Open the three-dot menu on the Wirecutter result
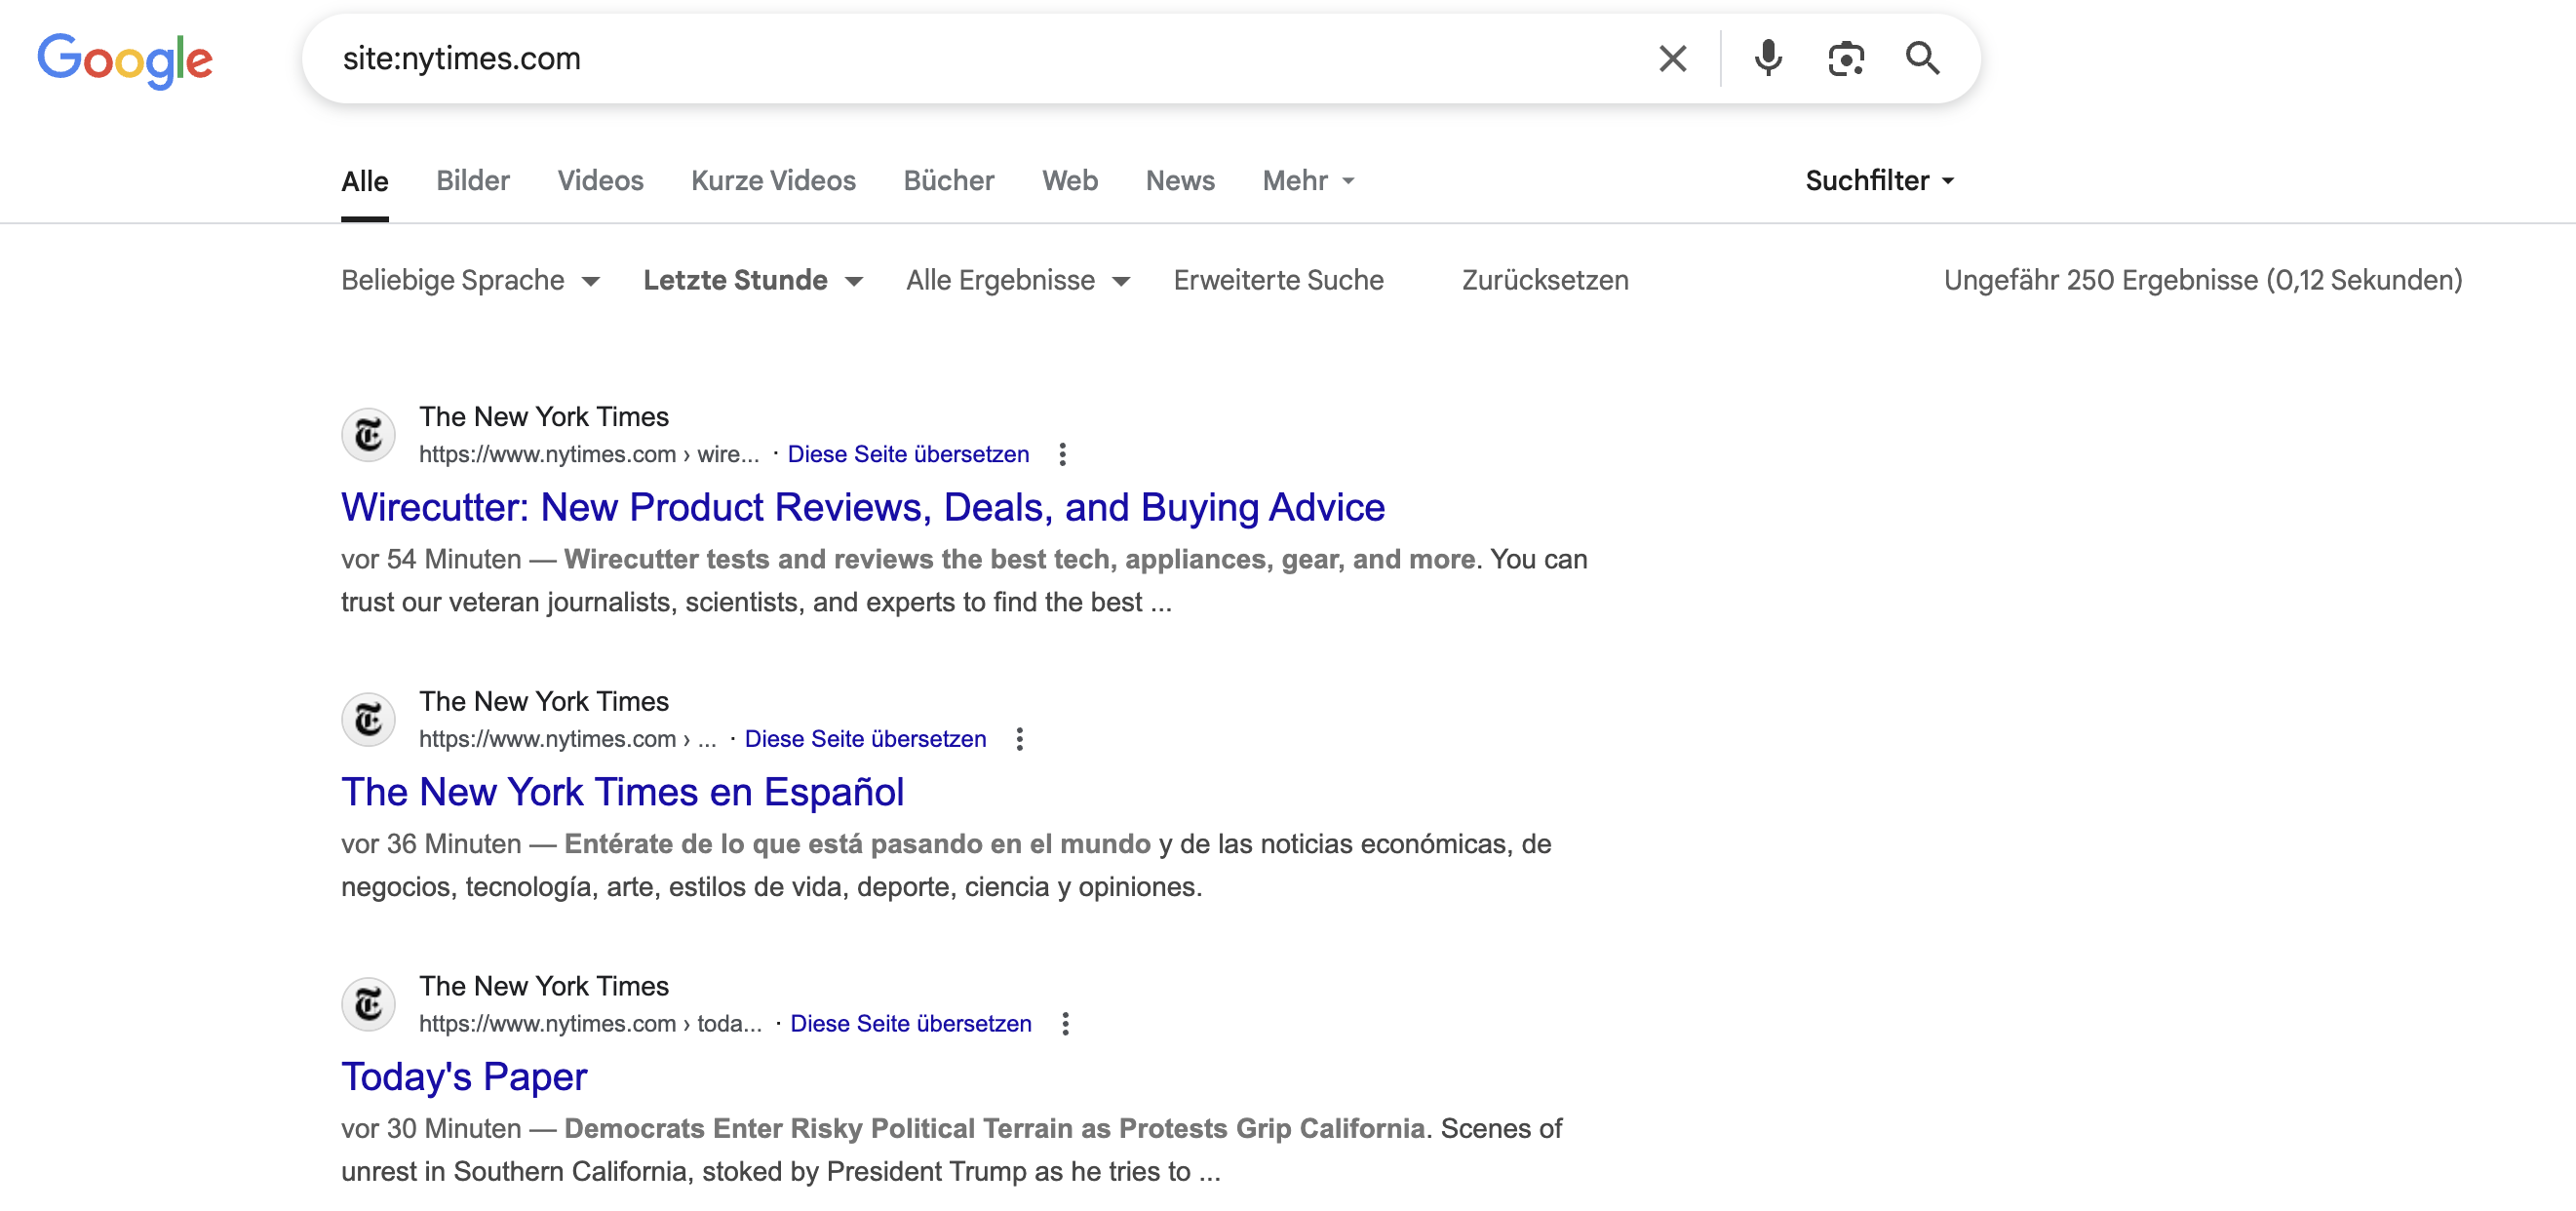This screenshot has width=2576, height=1211. (1061, 454)
